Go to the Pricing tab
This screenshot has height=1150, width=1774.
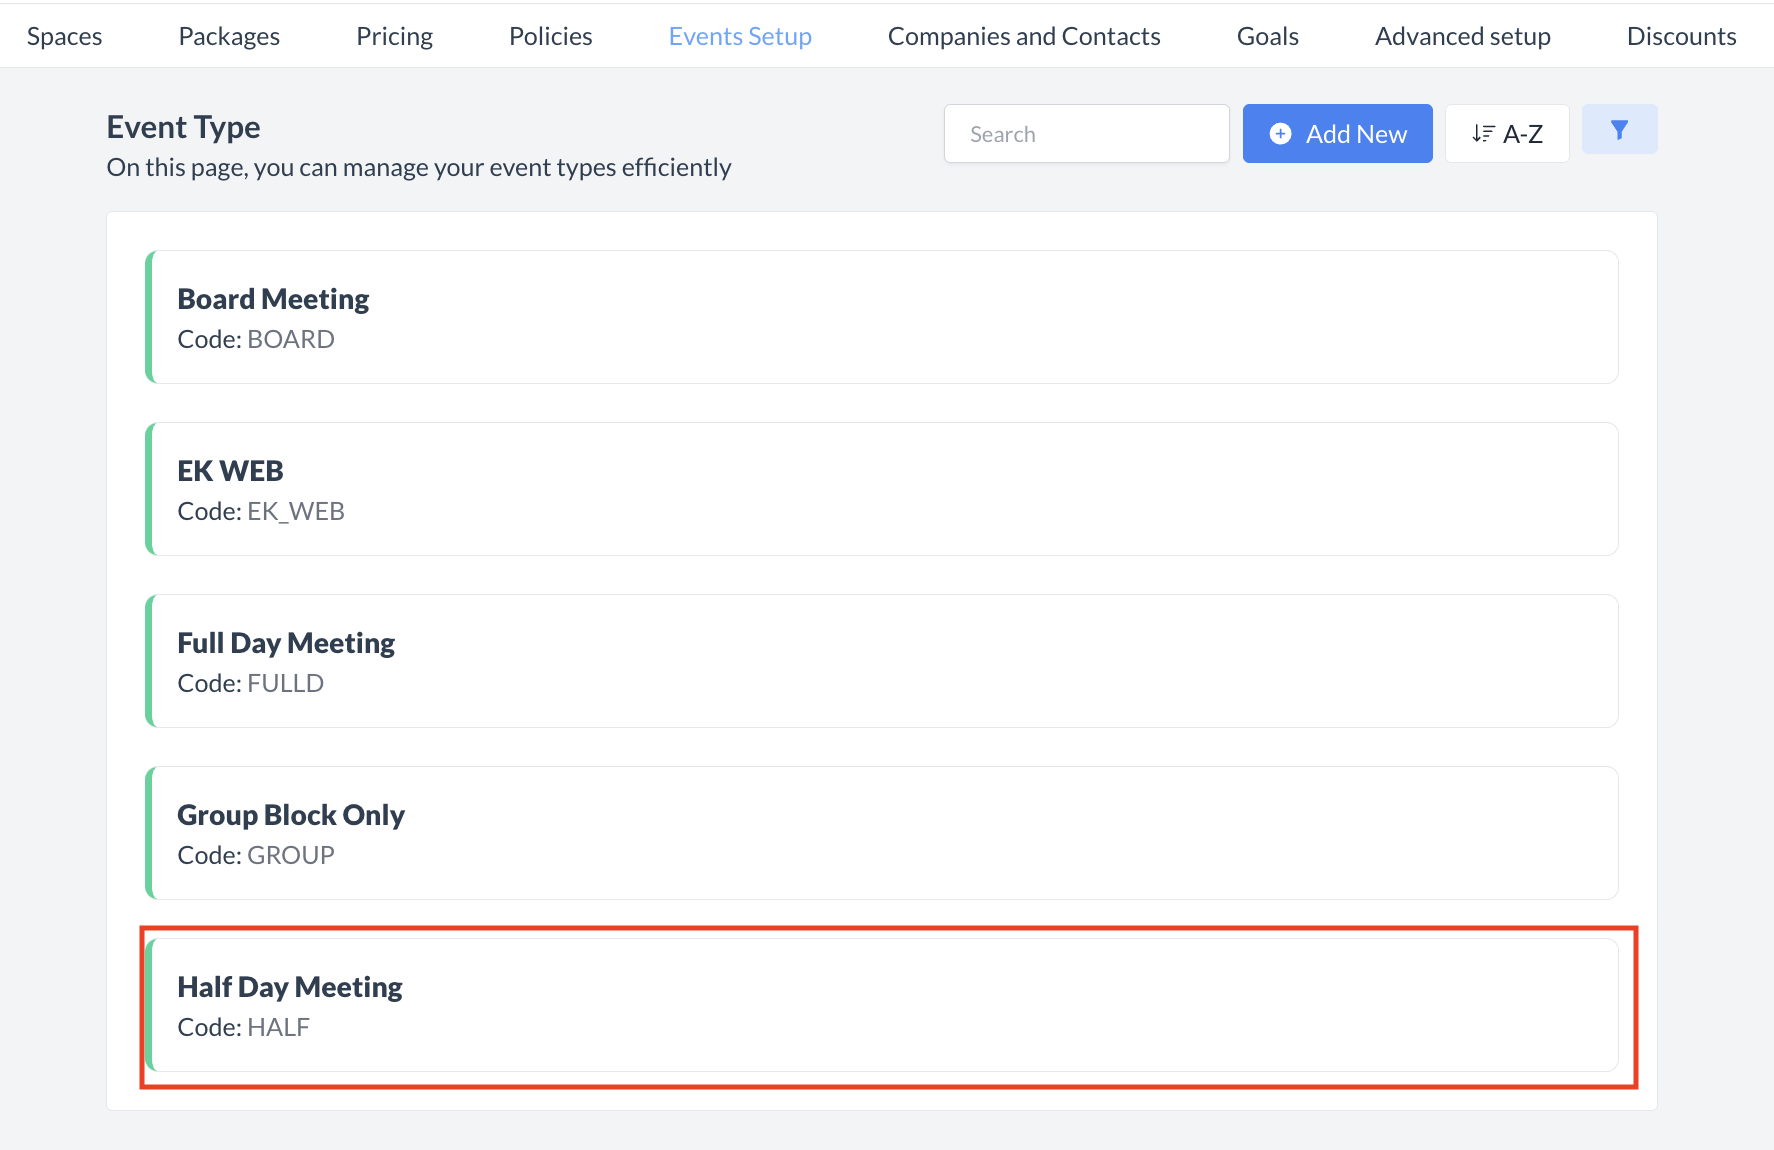[x=394, y=37]
